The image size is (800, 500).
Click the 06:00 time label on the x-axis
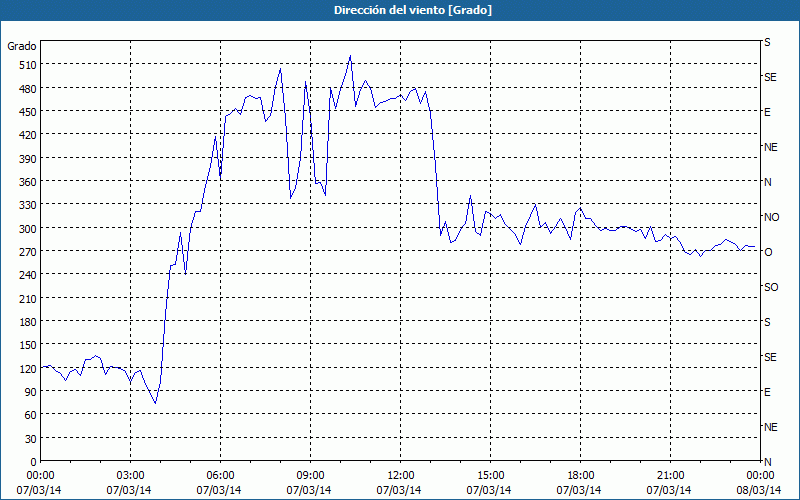(x=220, y=476)
